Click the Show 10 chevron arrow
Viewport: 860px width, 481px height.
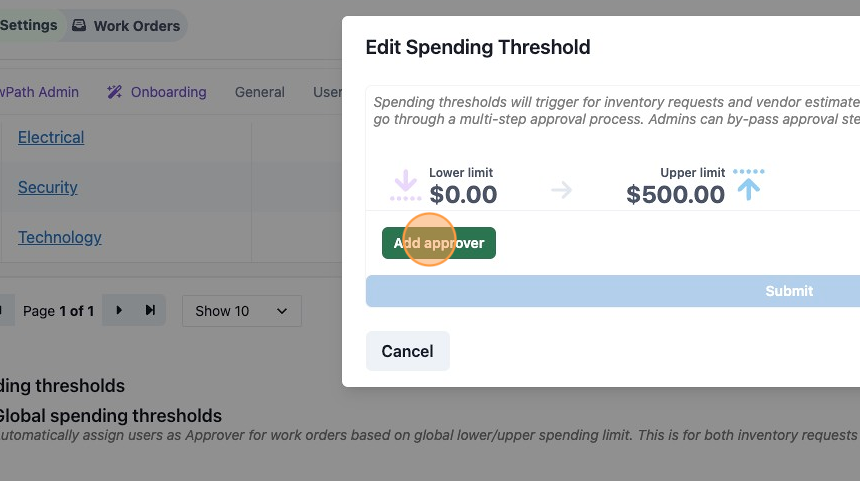282,311
